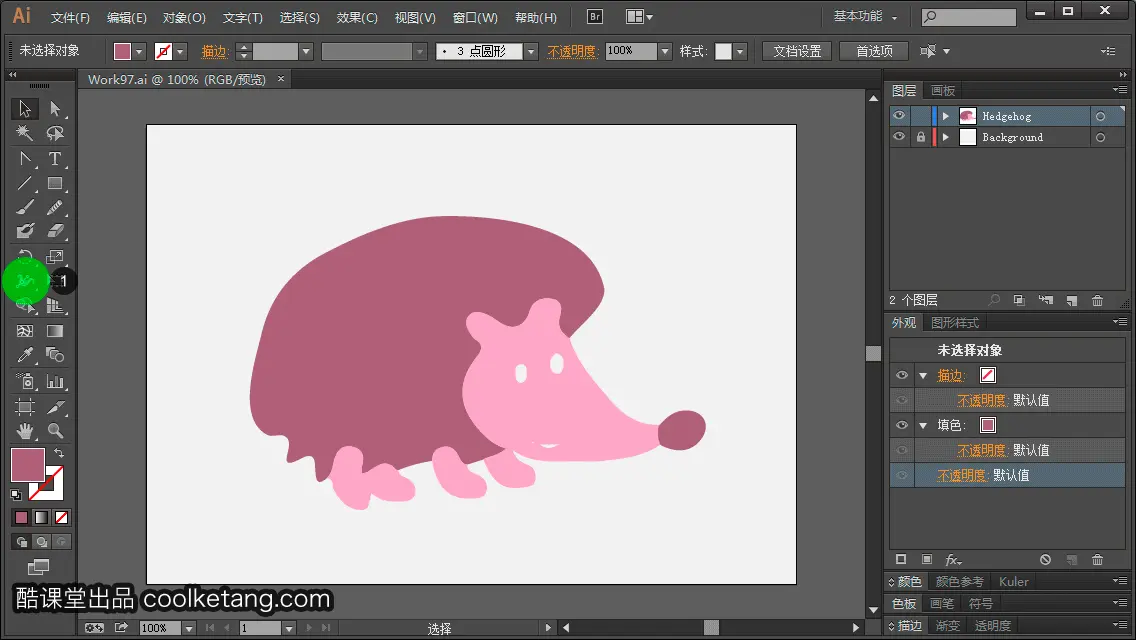This screenshot has height=640, width=1136.
Task: Toggle visibility of Background layer
Action: tap(899, 137)
